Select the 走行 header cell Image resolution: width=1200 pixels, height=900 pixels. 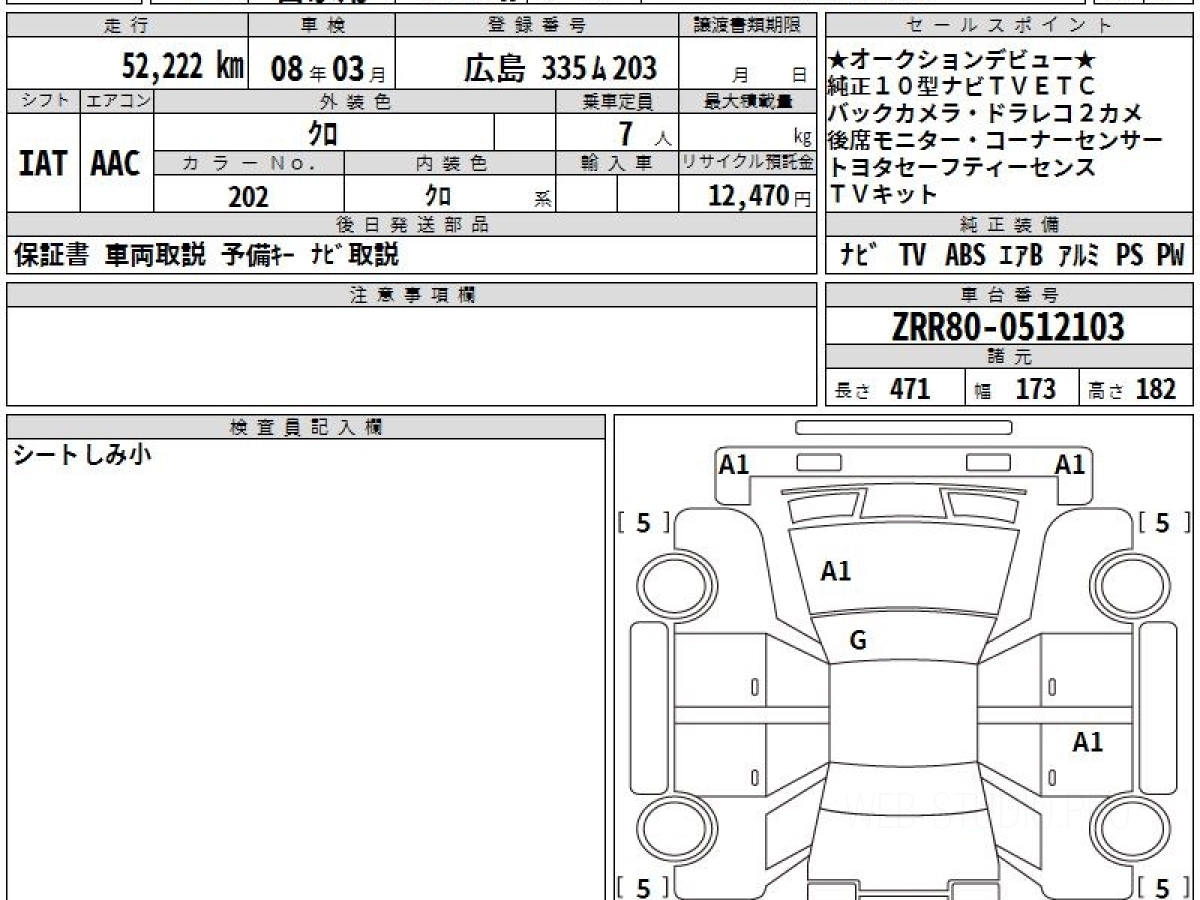(126, 26)
